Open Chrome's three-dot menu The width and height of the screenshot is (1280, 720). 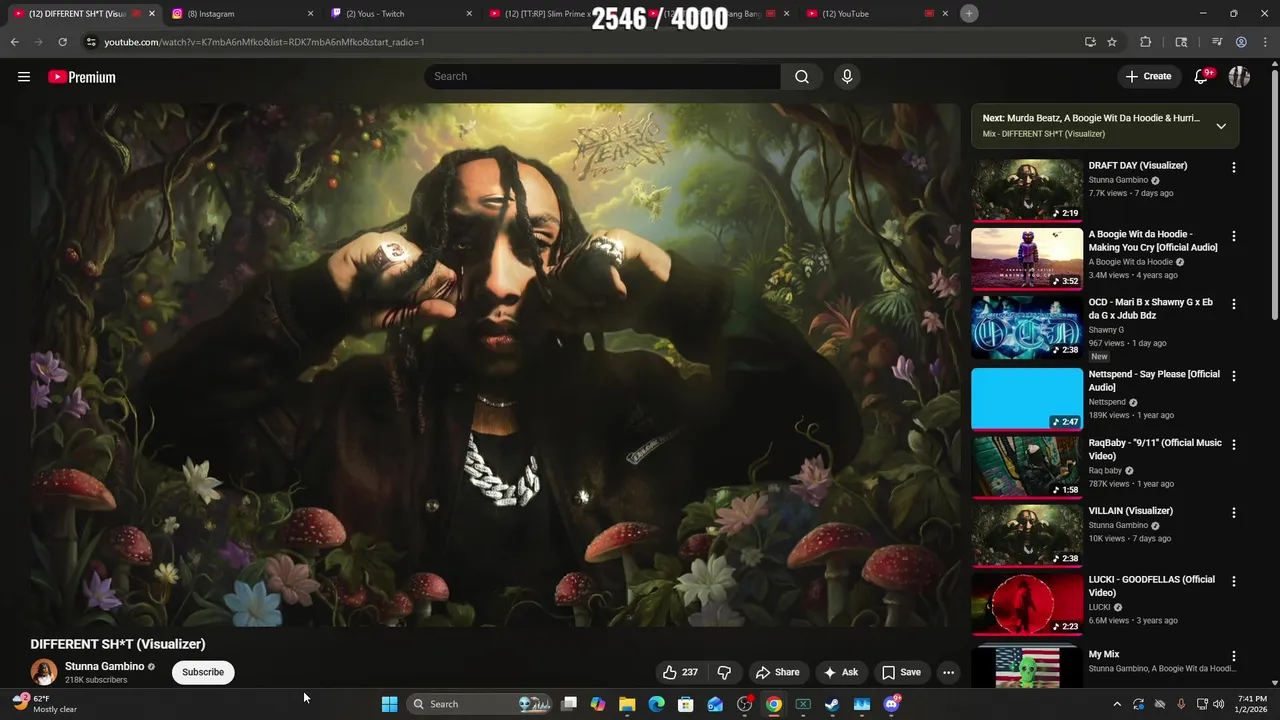[1265, 42]
